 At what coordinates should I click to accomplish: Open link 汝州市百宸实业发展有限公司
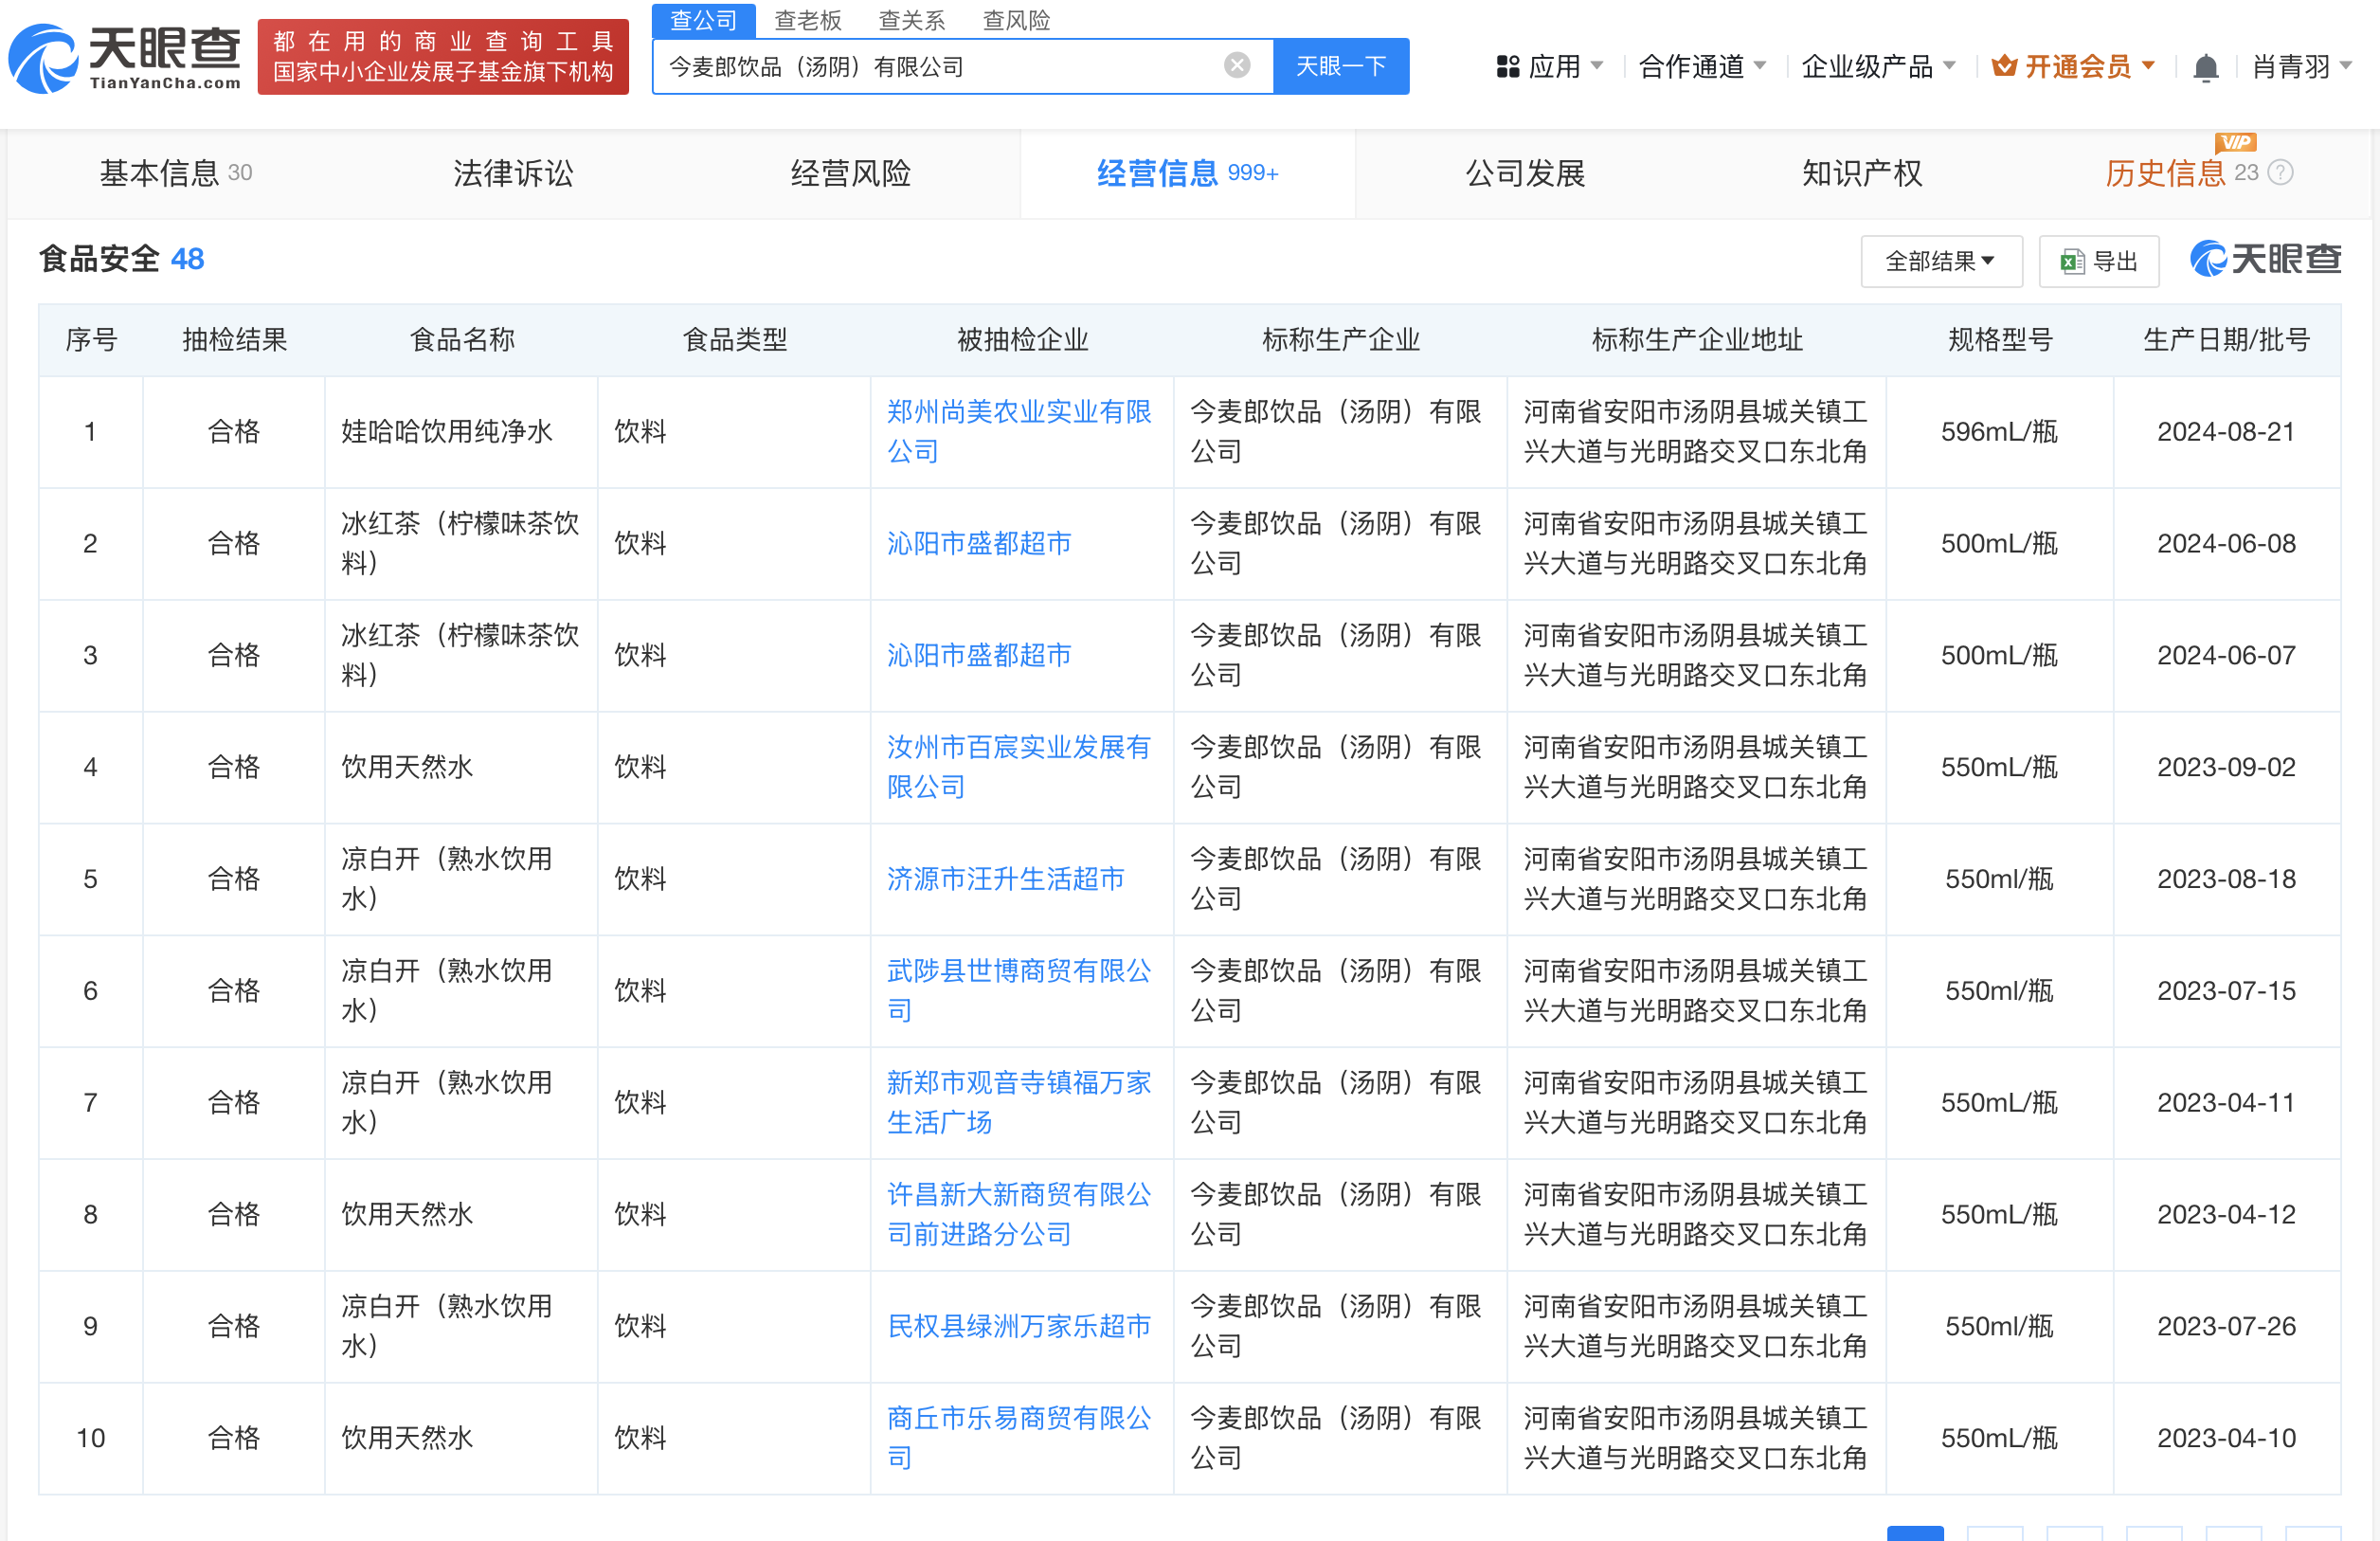coord(1019,767)
